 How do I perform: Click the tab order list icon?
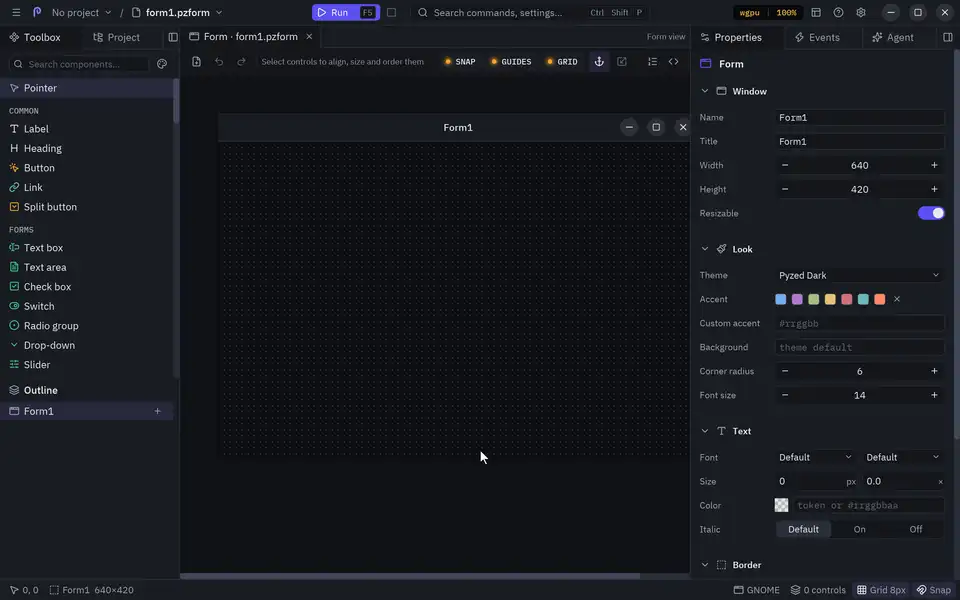652,61
